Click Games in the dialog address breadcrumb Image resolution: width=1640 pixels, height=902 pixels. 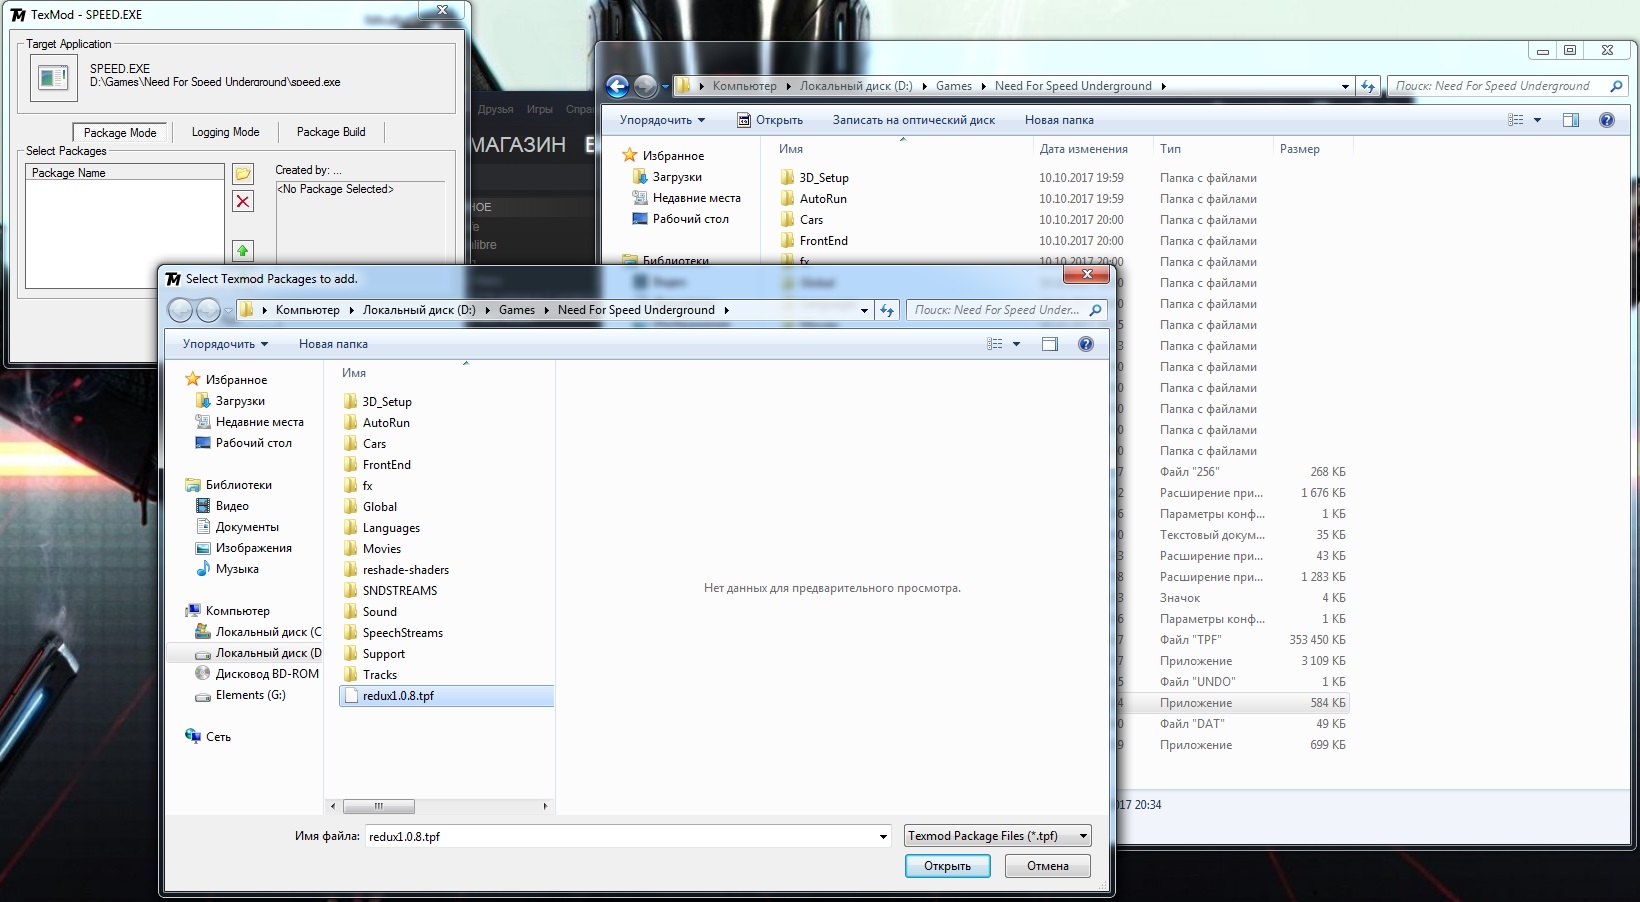pyautogui.click(x=517, y=310)
